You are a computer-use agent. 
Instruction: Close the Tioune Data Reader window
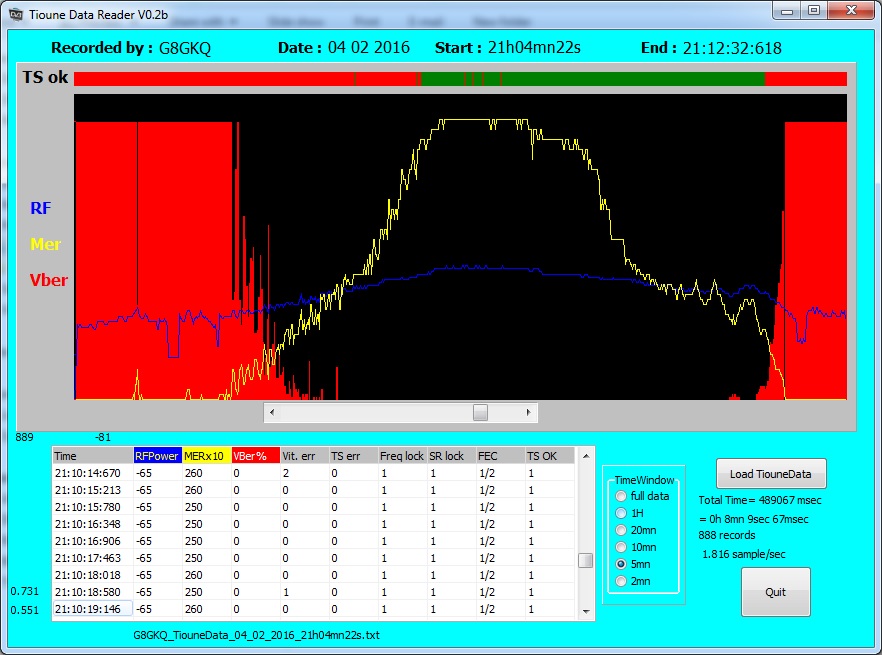coord(851,11)
